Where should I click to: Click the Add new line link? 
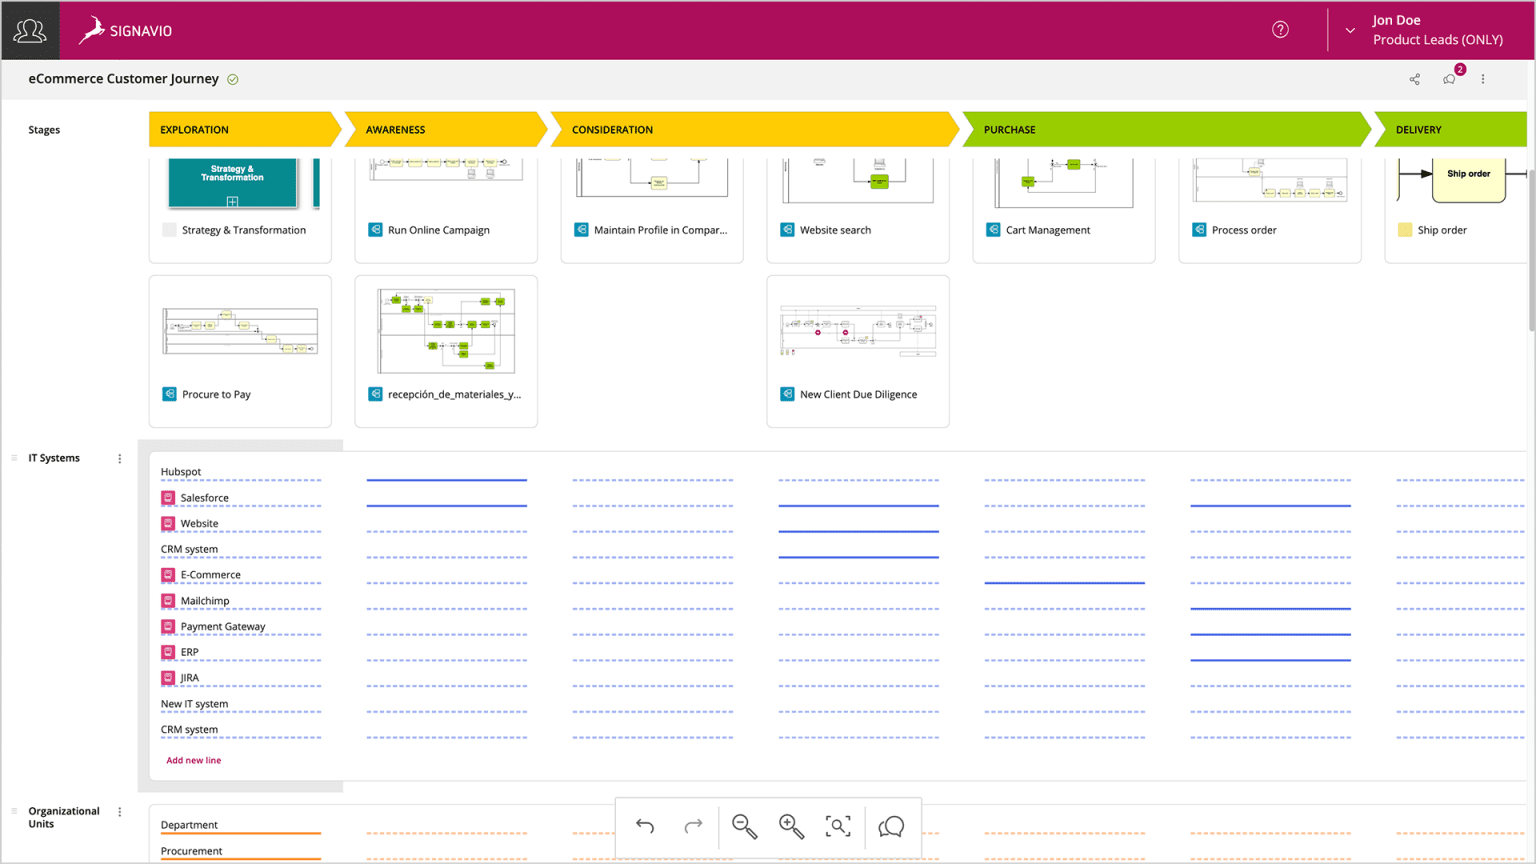[x=193, y=760]
